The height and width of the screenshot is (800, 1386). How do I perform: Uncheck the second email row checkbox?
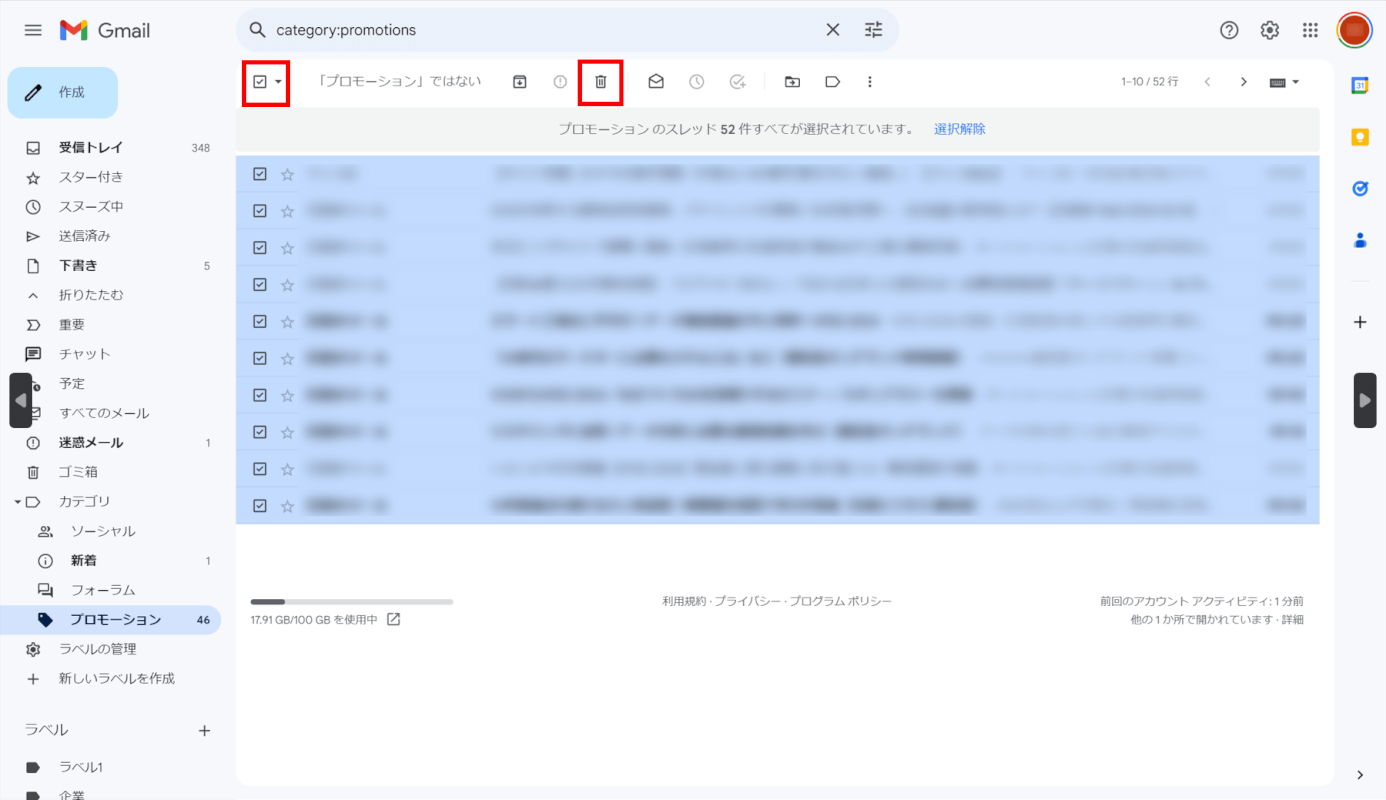pos(260,211)
